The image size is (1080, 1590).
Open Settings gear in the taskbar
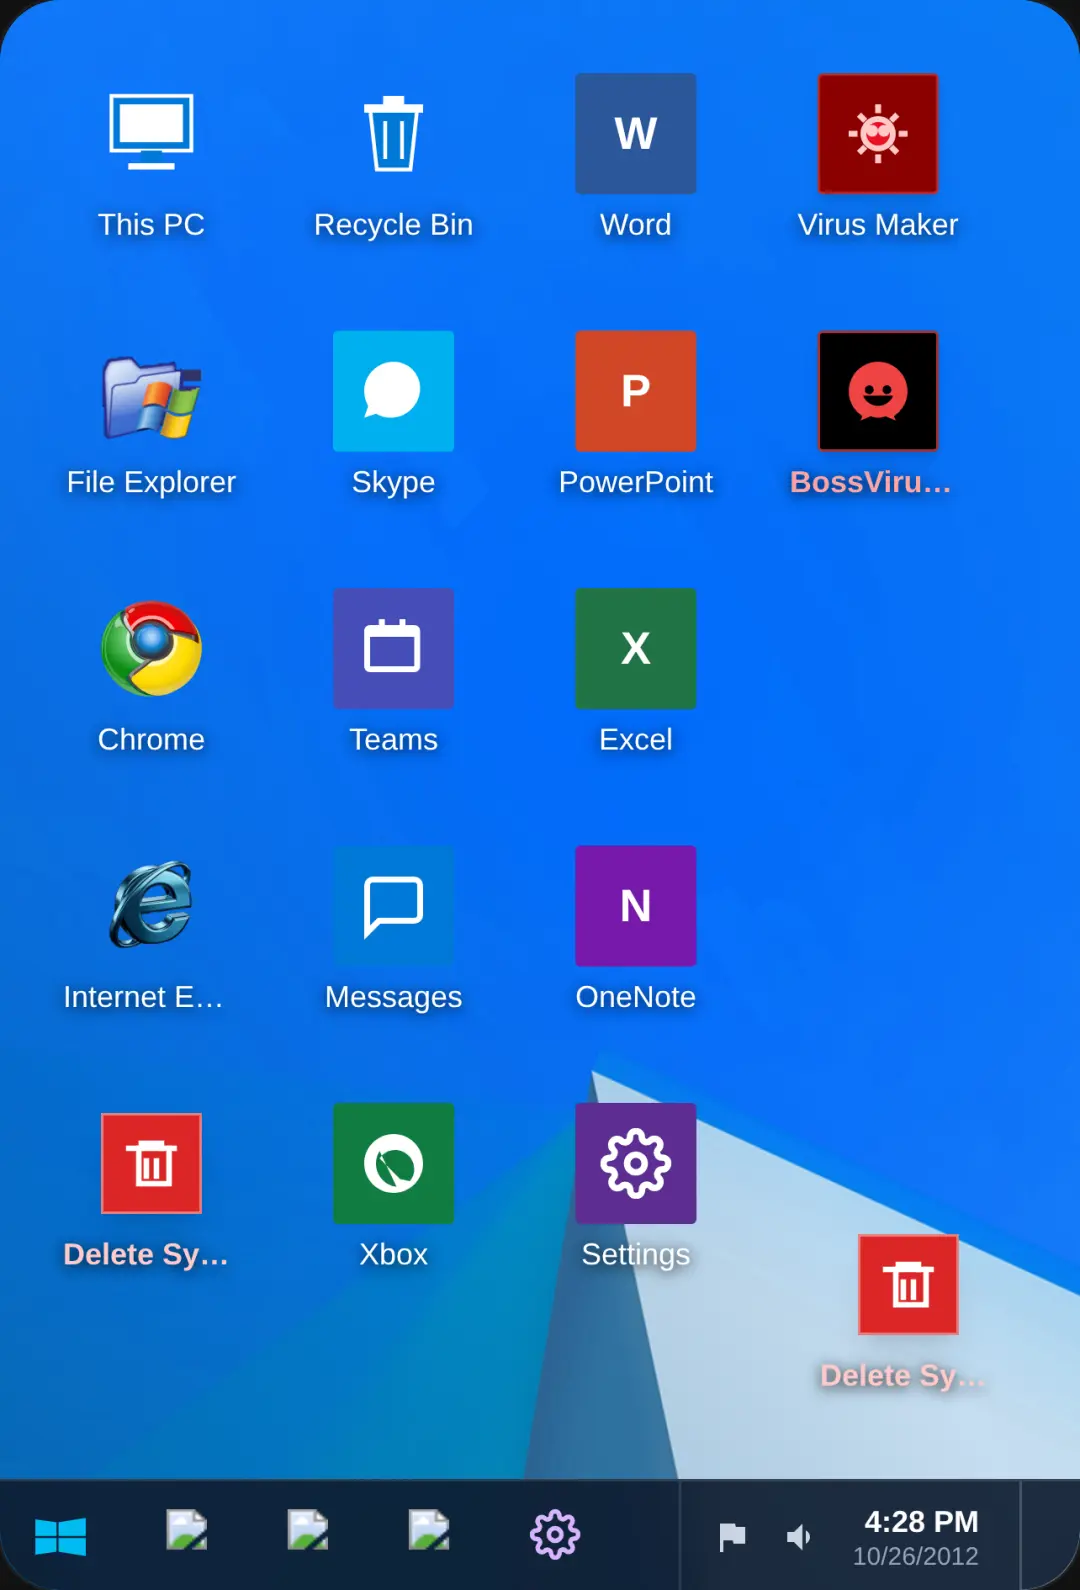click(555, 1534)
